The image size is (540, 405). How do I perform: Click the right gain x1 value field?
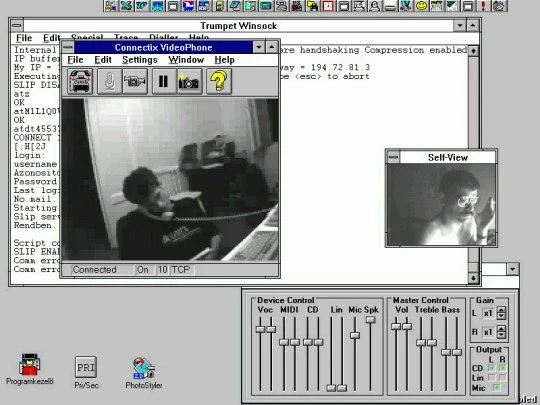pyautogui.click(x=488, y=332)
